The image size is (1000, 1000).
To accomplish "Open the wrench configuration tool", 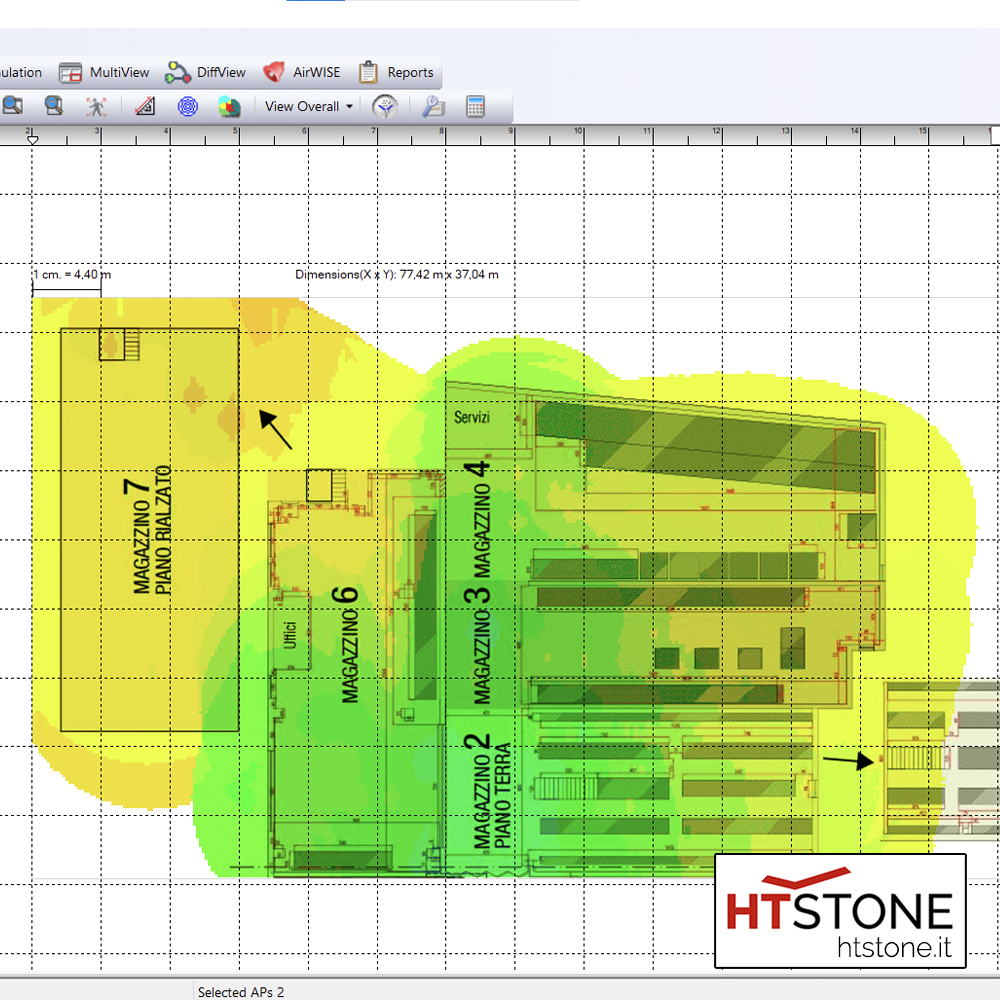I will tap(434, 106).
